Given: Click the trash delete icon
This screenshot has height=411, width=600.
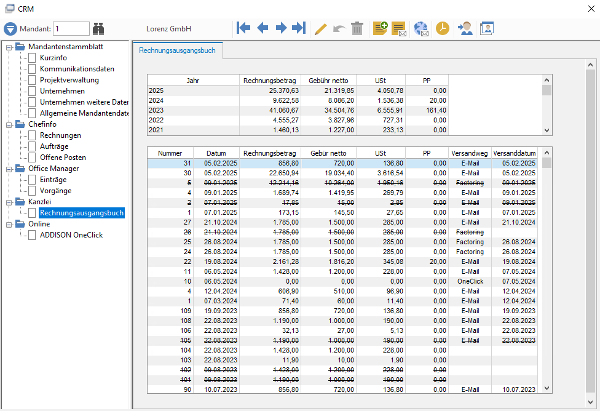Looking at the screenshot, I should click(357, 28).
